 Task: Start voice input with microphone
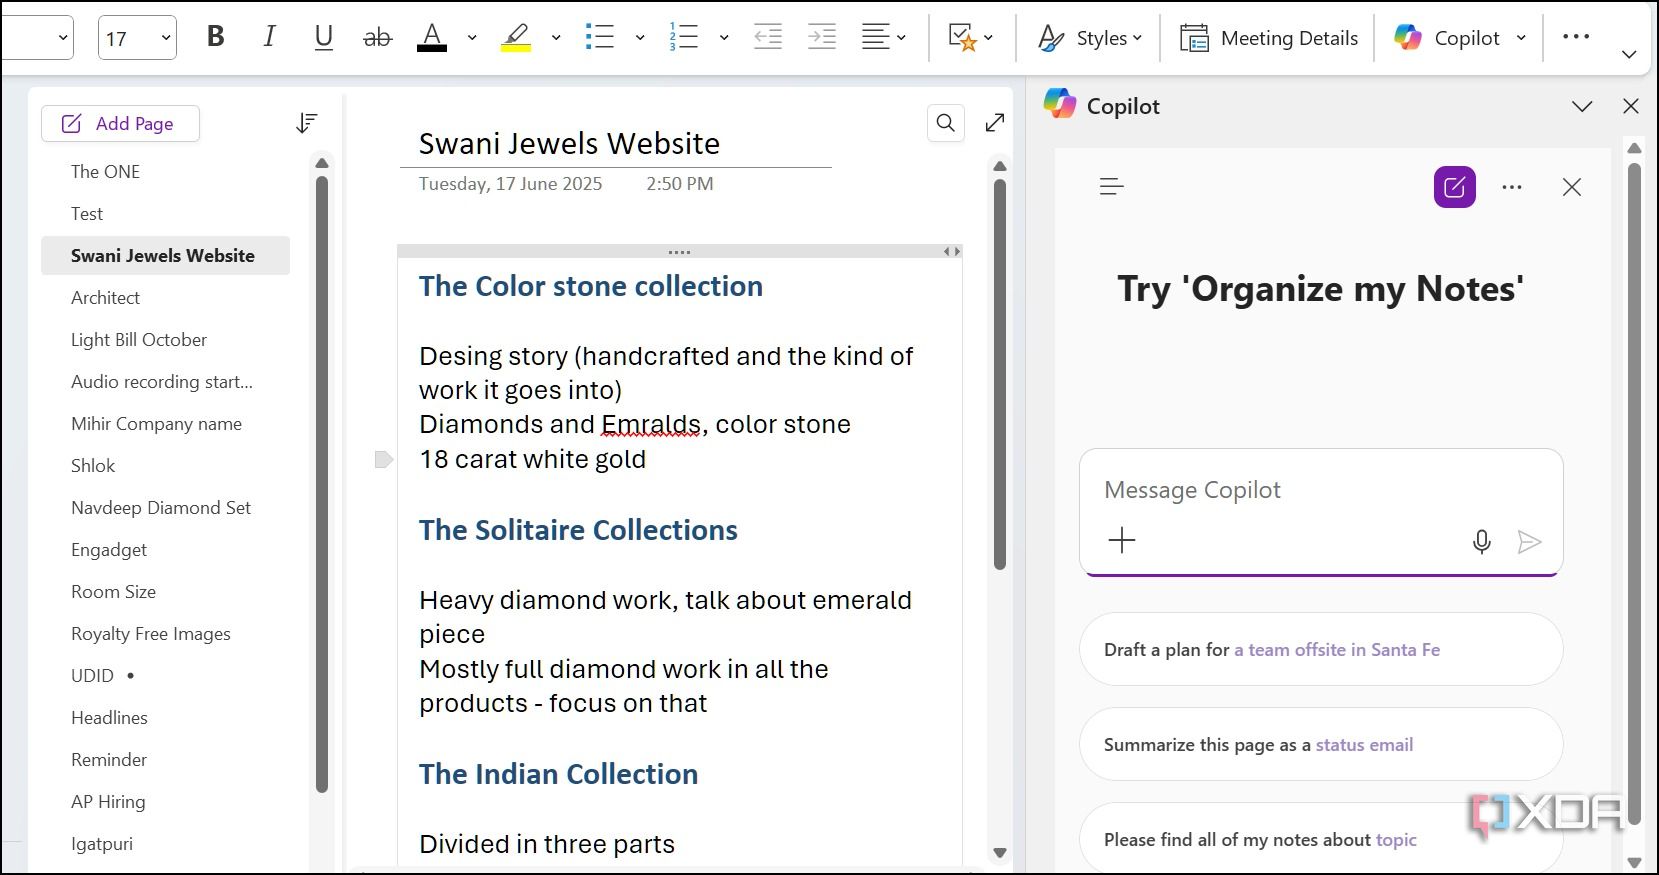1482,542
